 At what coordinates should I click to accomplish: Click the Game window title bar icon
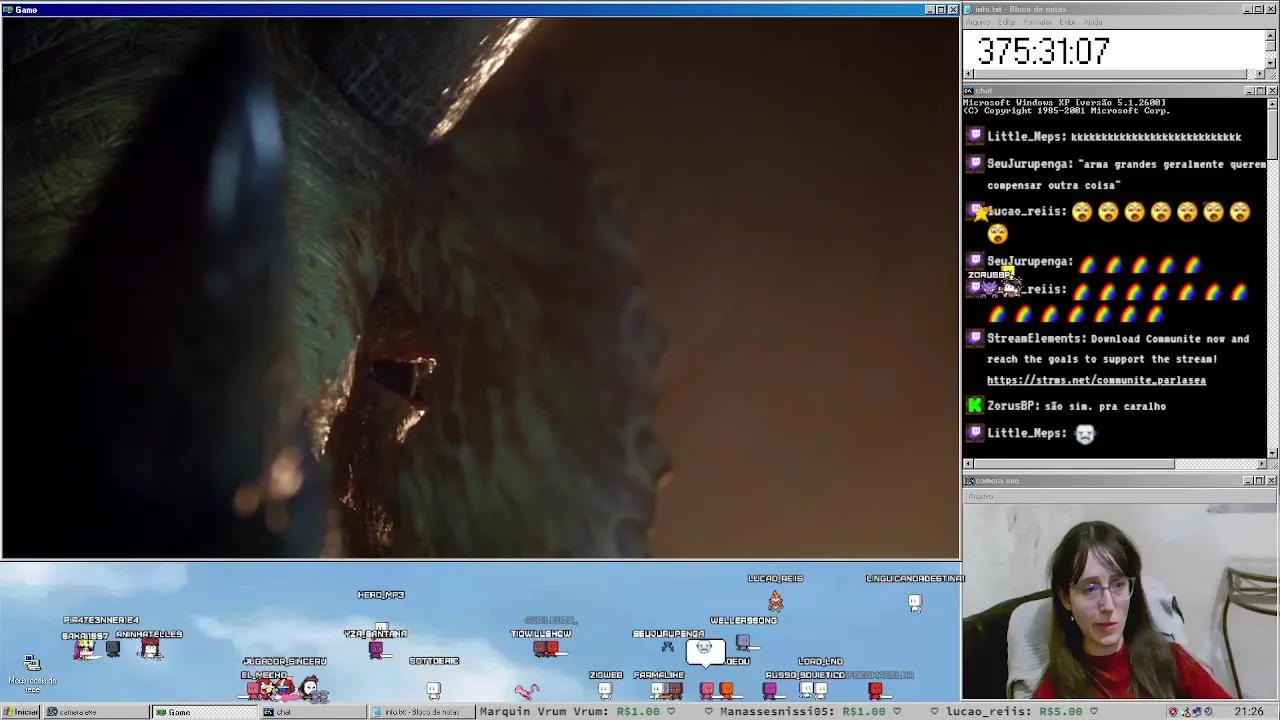[x=8, y=10]
